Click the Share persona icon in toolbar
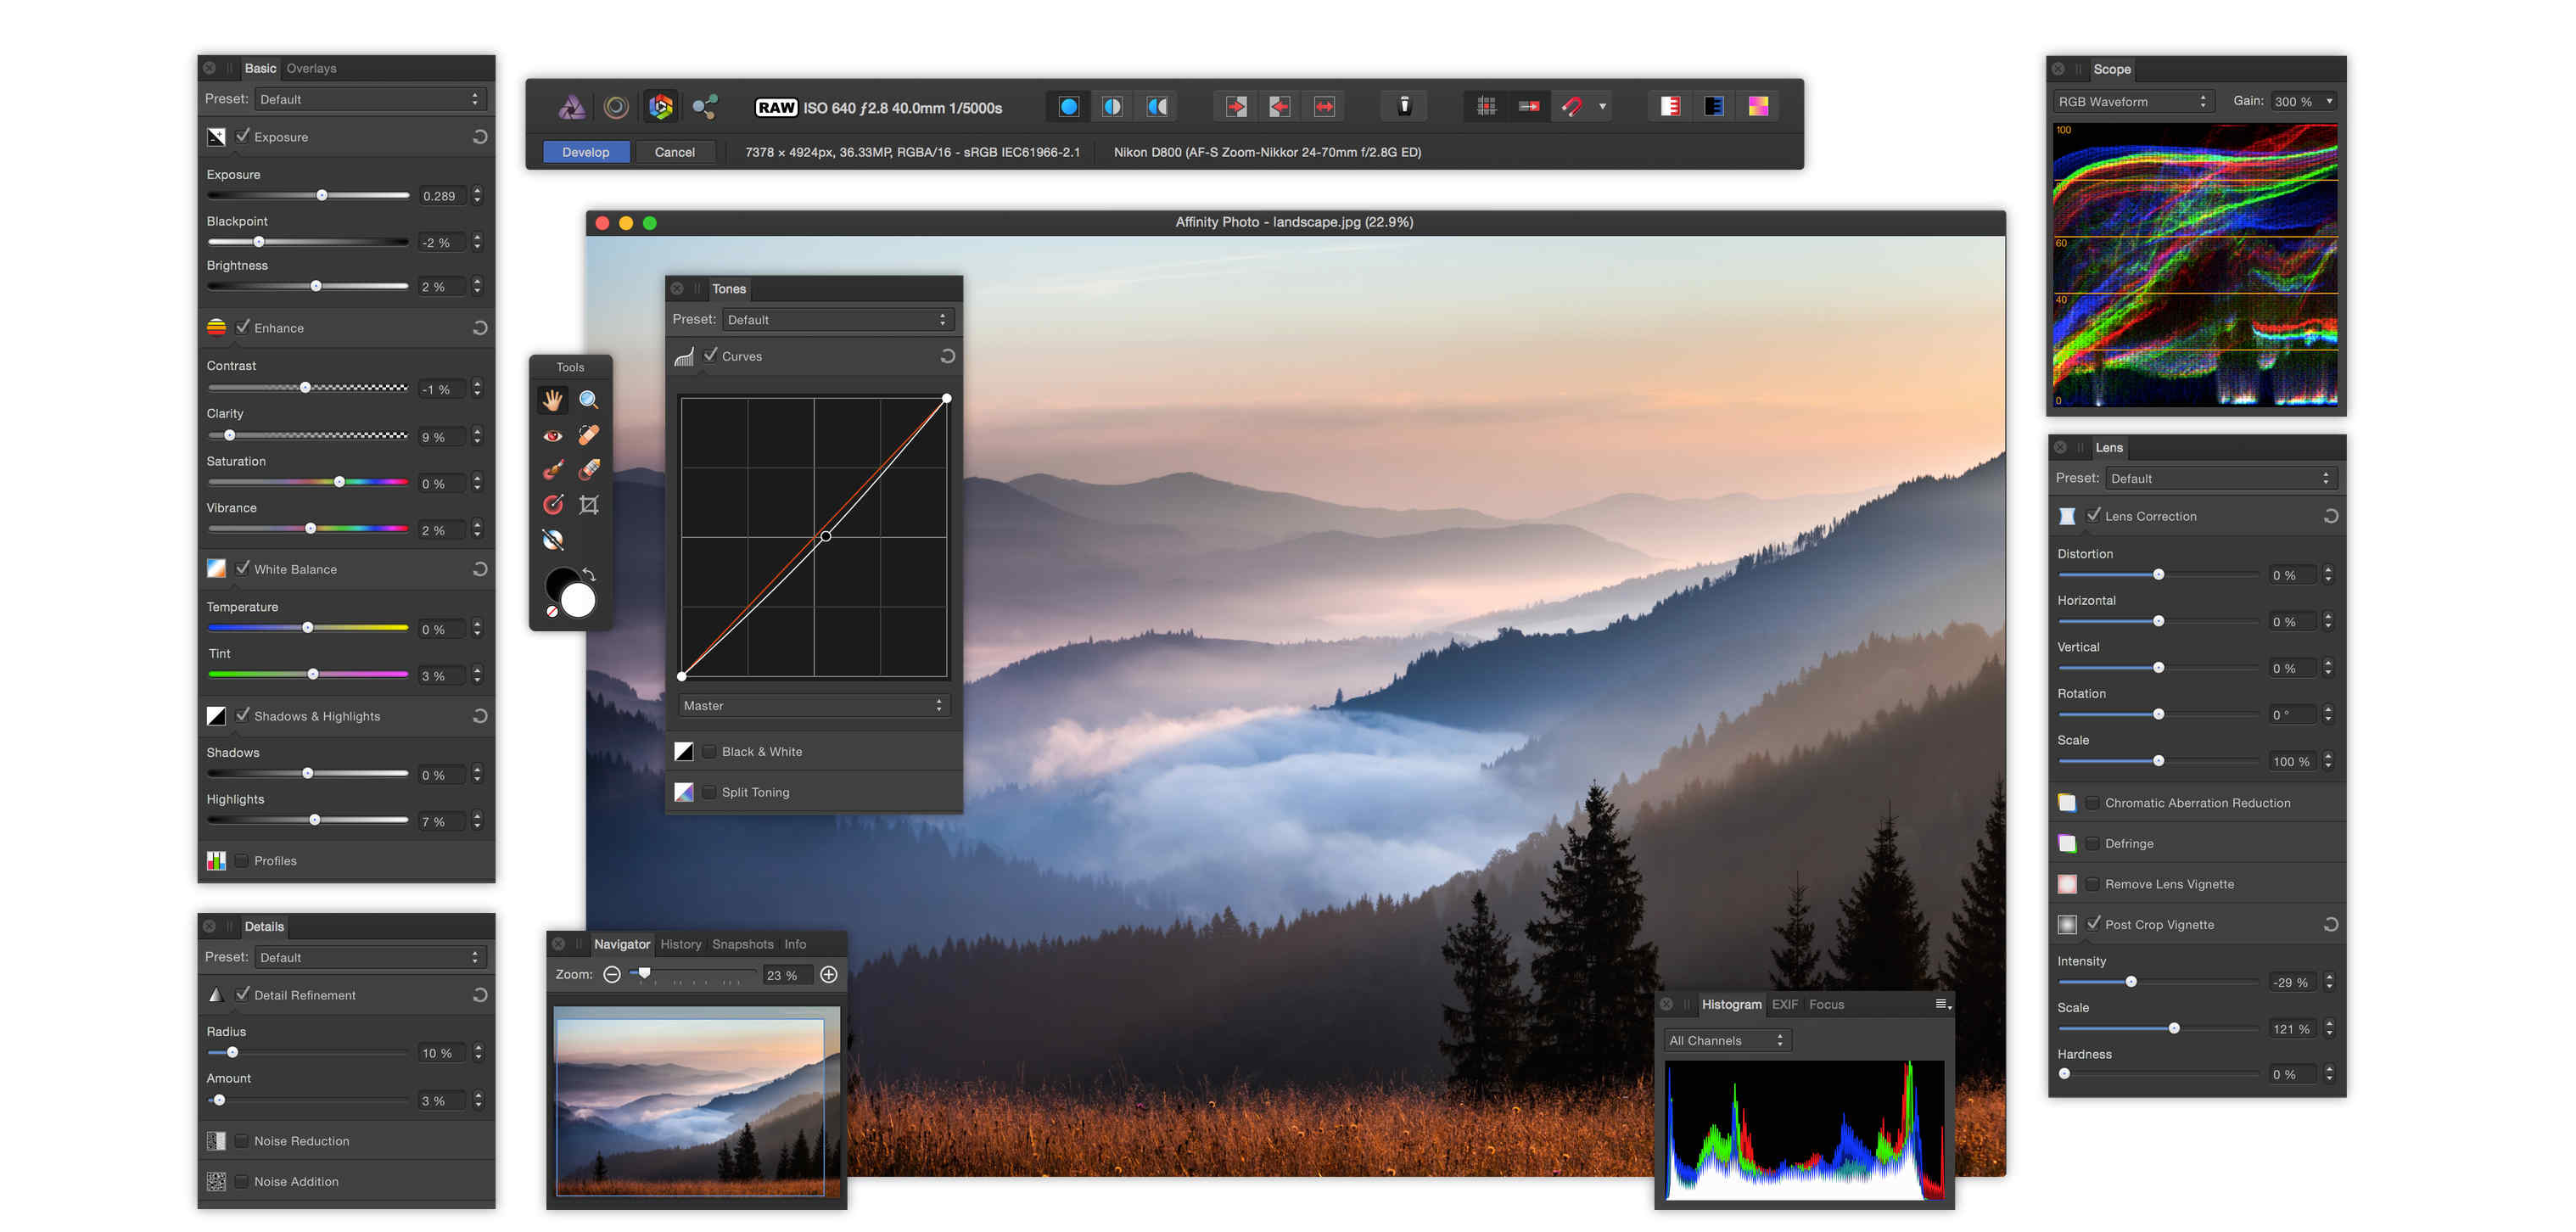This screenshot has height=1232, width=2576. (705, 107)
